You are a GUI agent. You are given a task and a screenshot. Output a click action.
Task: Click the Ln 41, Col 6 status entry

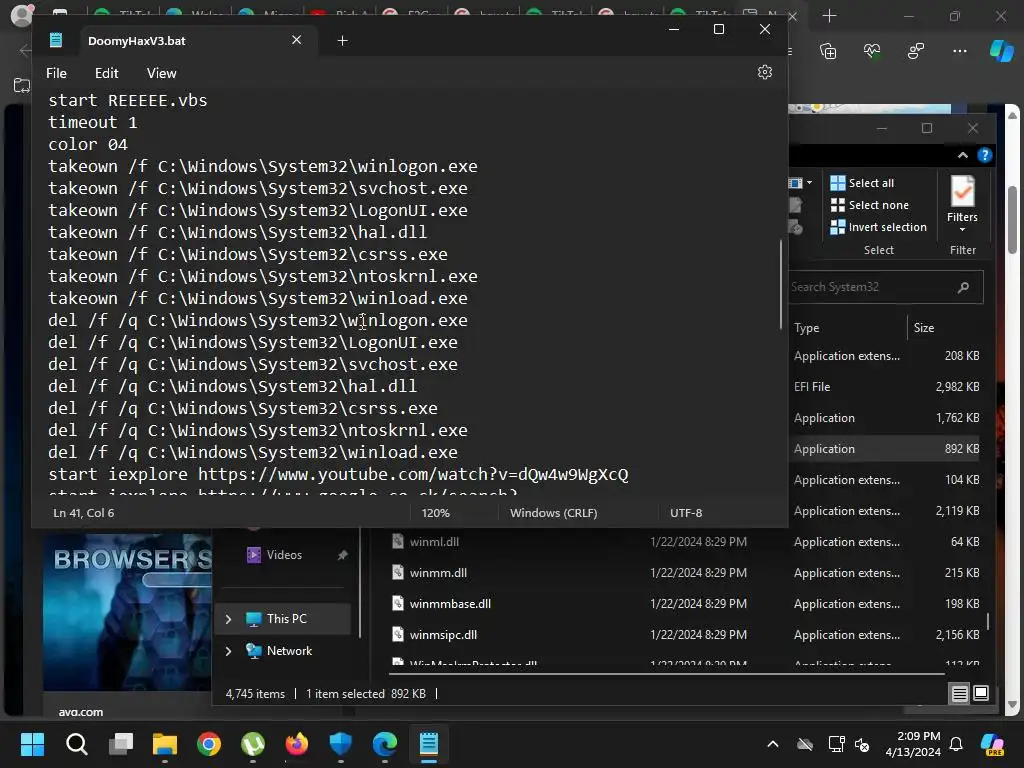(84, 513)
